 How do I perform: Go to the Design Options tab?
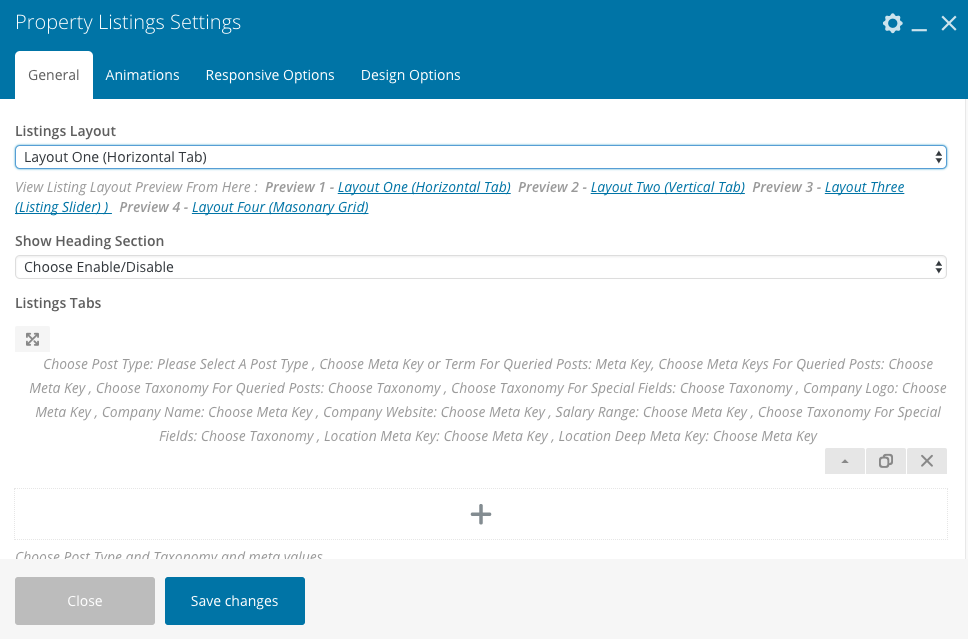point(410,75)
